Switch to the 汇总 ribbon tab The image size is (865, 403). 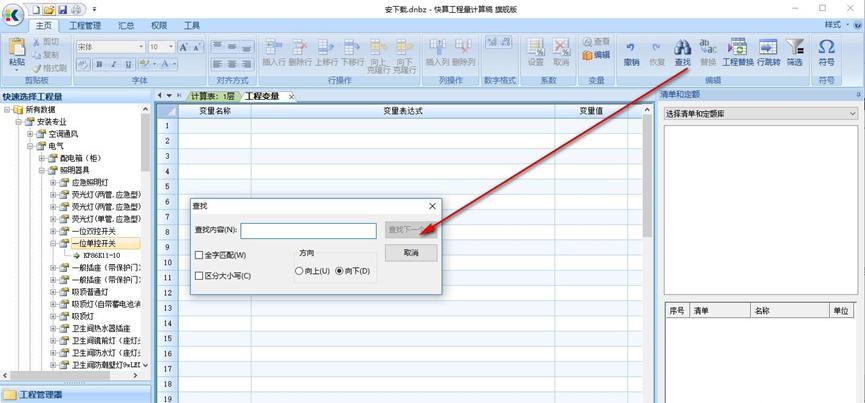tap(126, 25)
